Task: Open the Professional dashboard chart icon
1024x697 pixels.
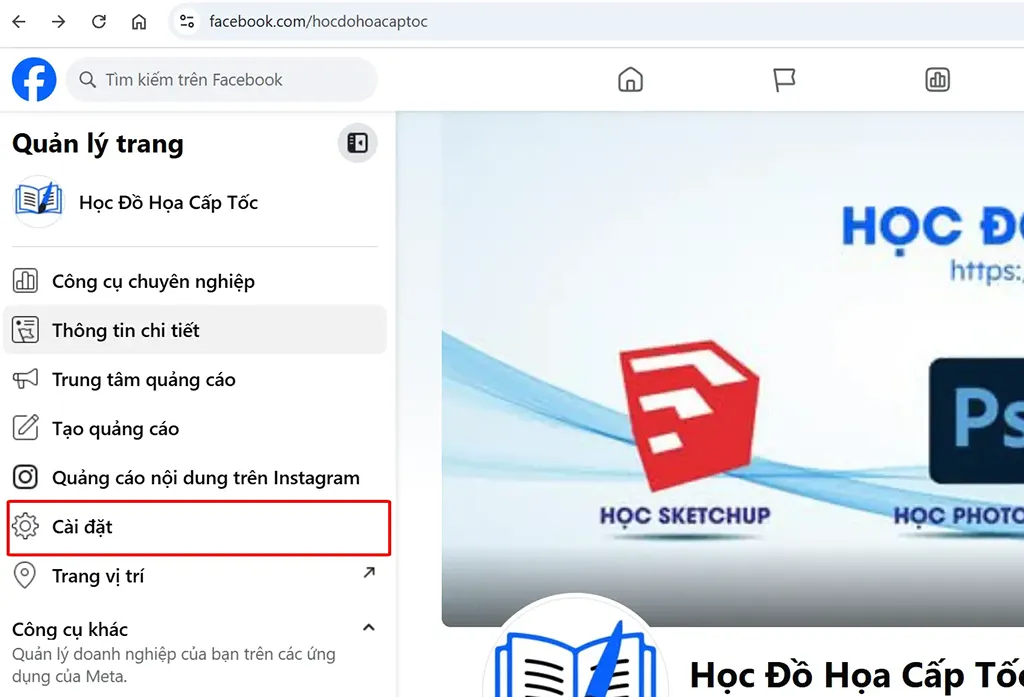Action: tap(937, 80)
